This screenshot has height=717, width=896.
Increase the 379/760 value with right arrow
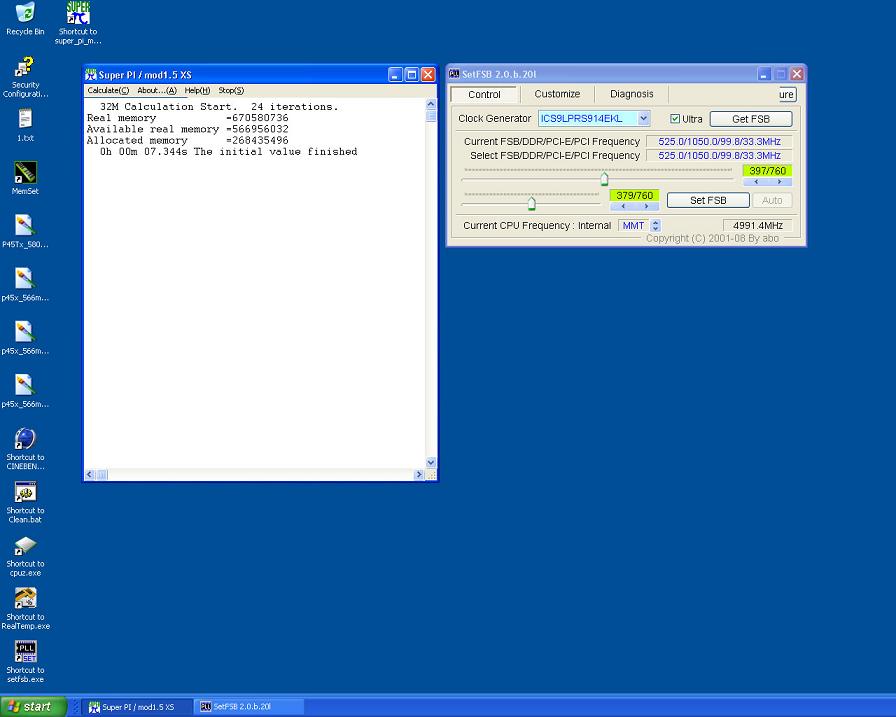tap(646, 206)
